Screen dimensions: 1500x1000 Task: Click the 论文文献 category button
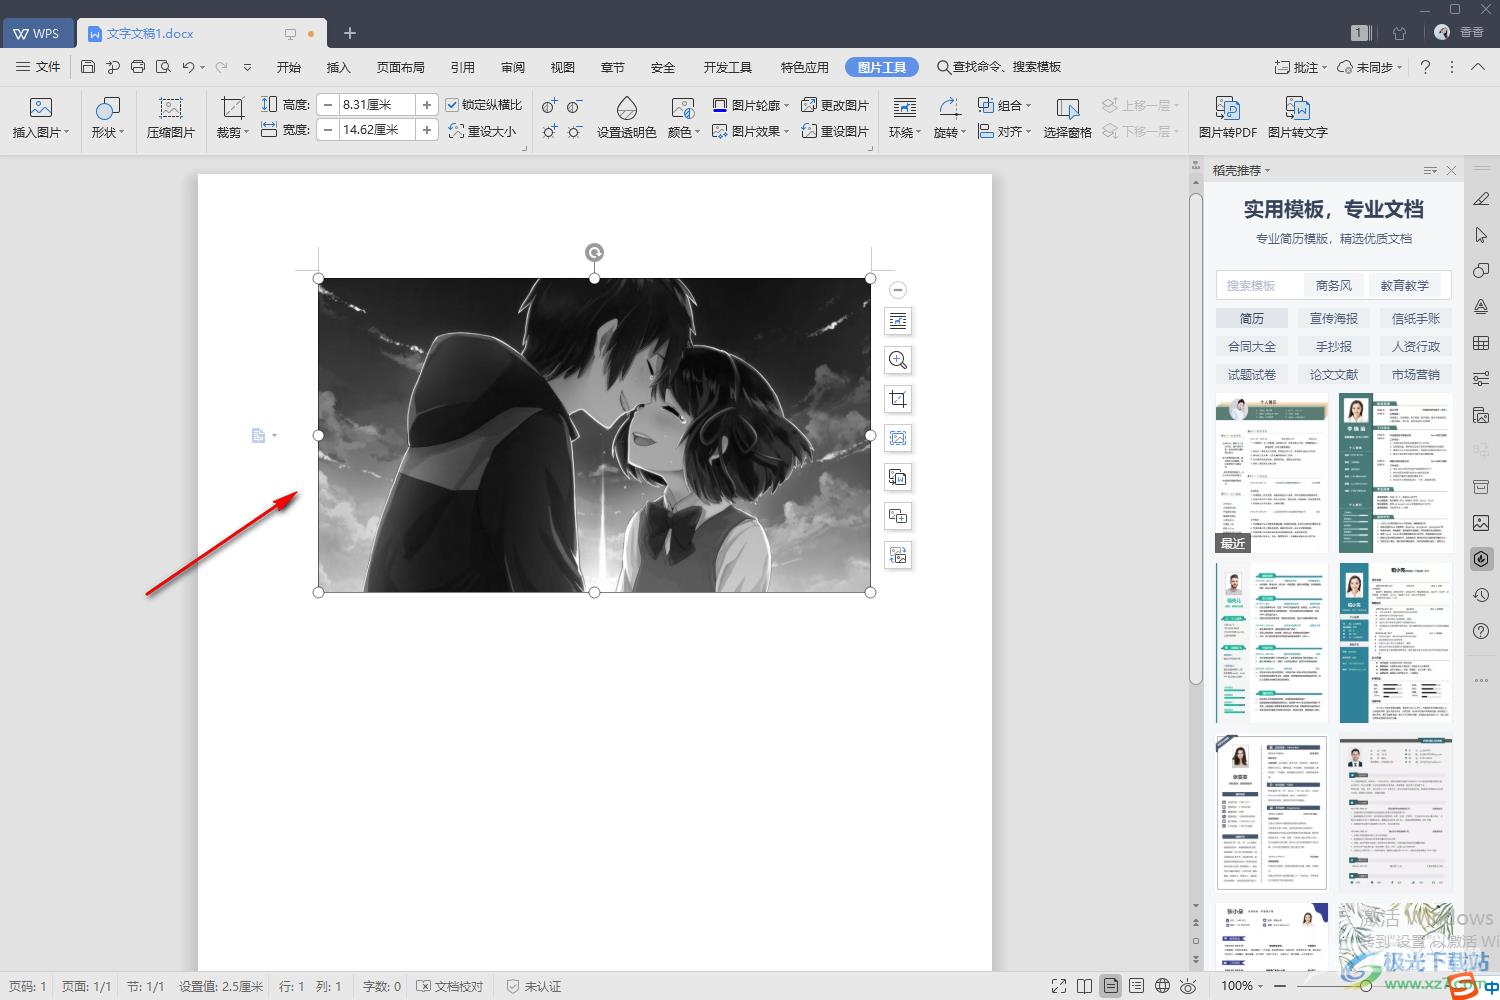click(x=1334, y=374)
